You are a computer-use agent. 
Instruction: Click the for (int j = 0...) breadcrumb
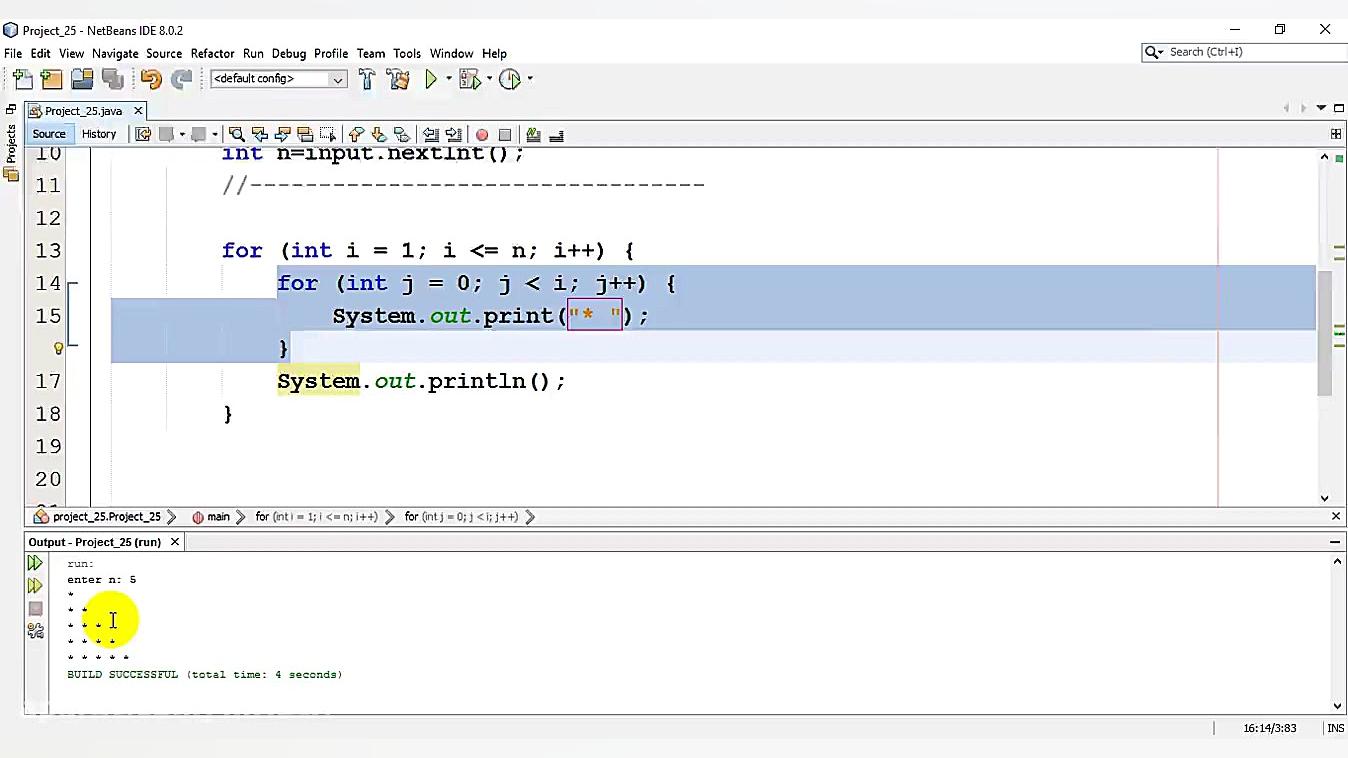point(461,517)
